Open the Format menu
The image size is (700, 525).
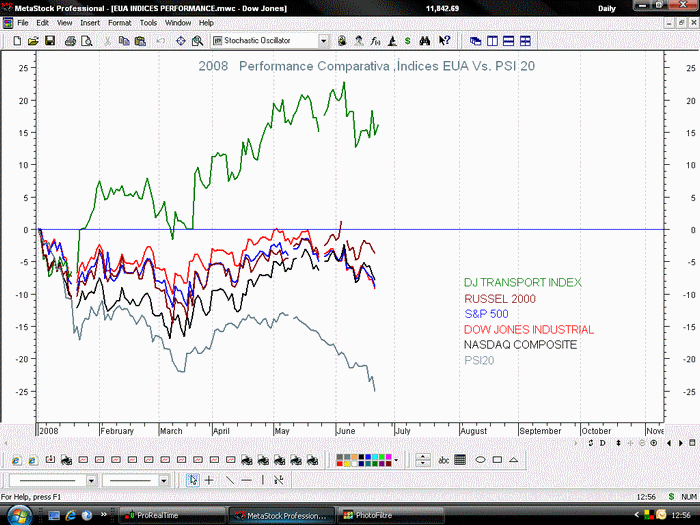click(x=120, y=23)
